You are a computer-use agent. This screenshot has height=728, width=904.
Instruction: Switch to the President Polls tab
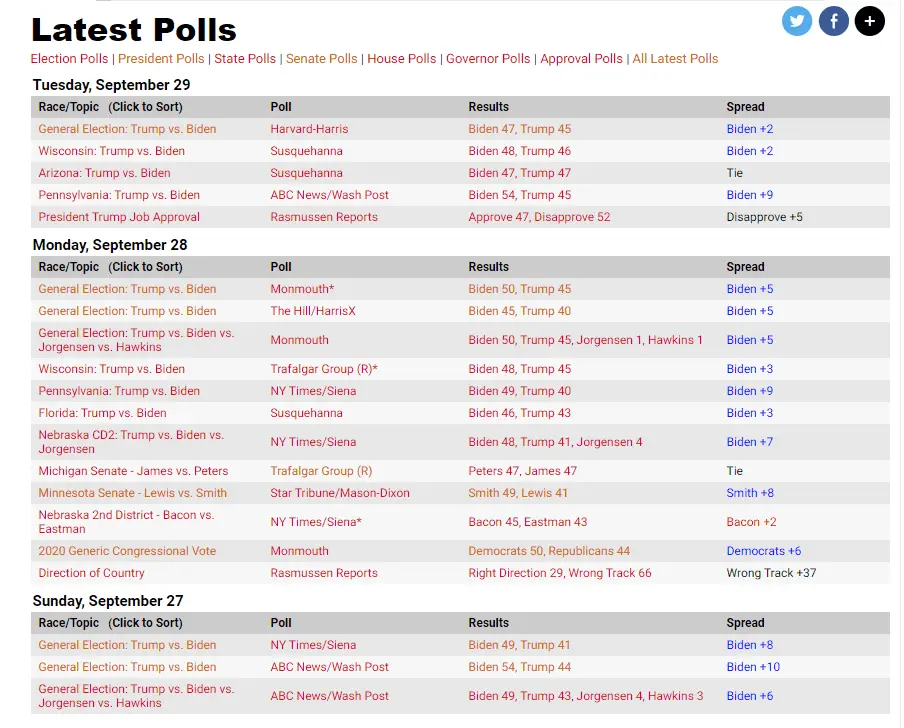[x=161, y=59]
